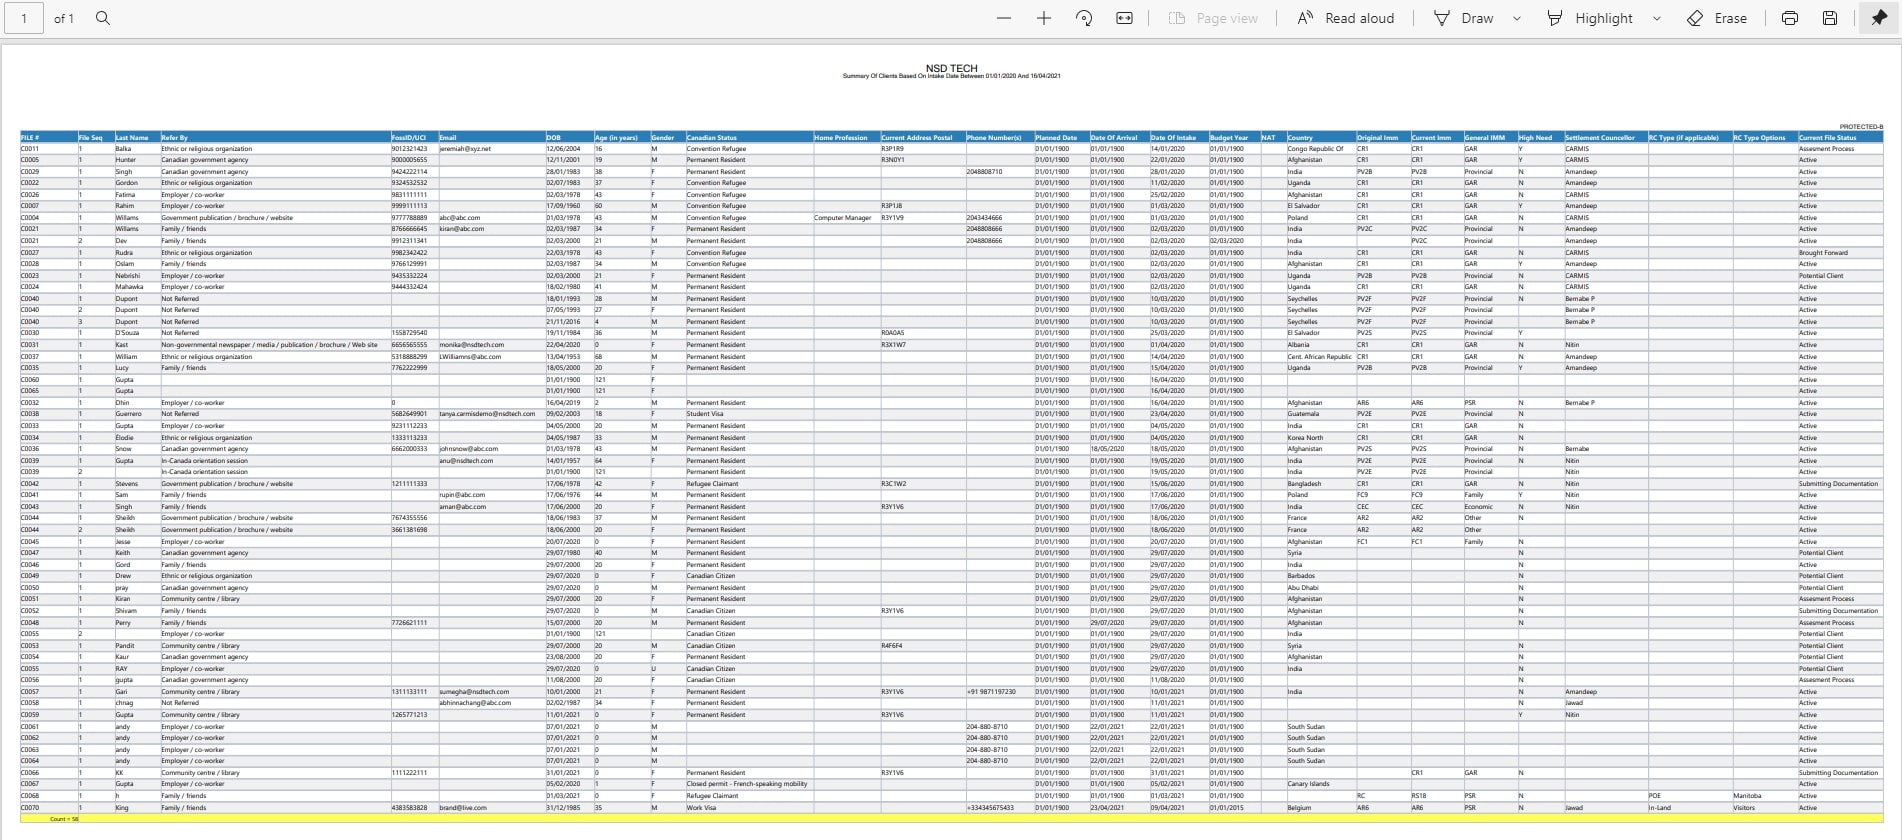The height and width of the screenshot is (840, 1902).
Task: Click the FILE # column header
Action: click(x=31, y=138)
